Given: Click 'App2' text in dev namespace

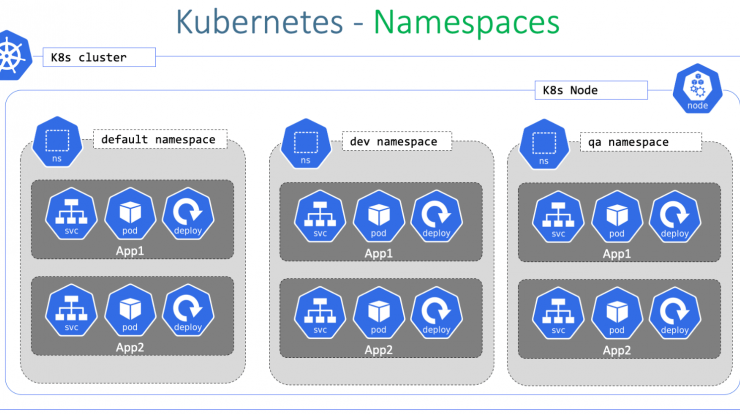Looking at the screenshot, I should tap(378, 350).
